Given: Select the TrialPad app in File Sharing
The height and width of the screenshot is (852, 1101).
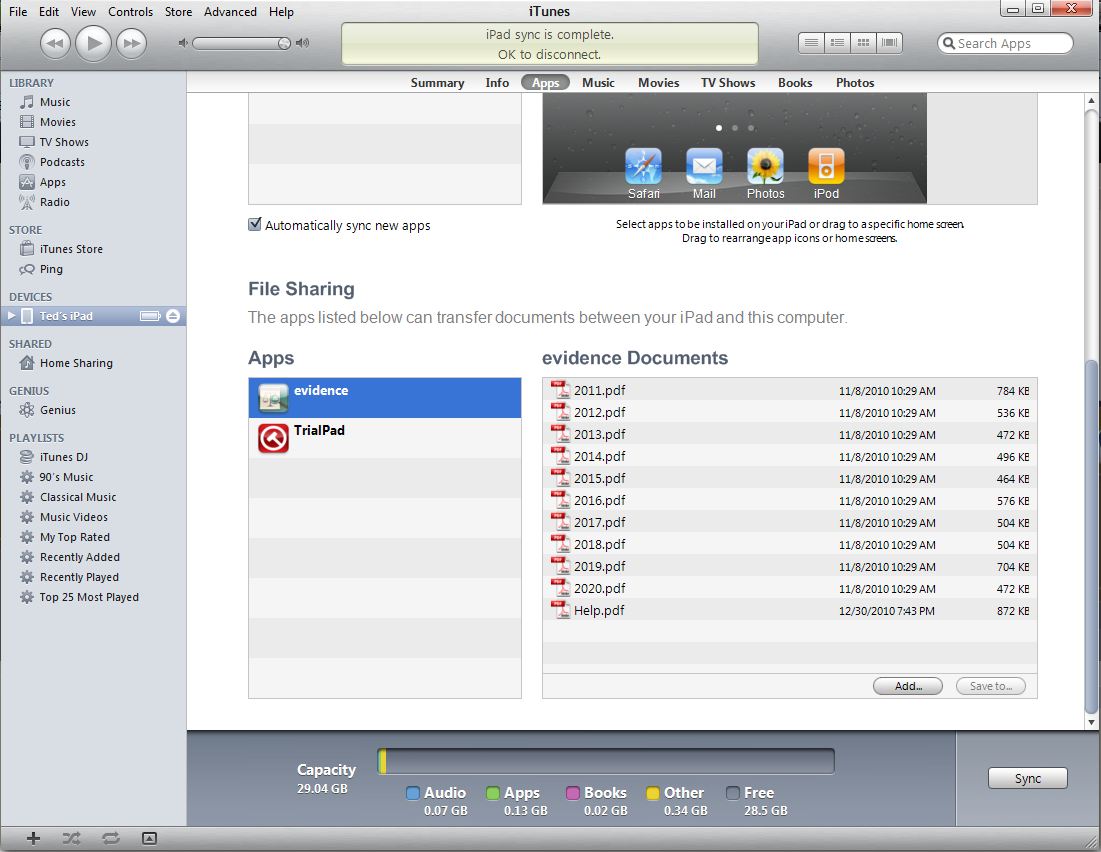Looking at the screenshot, I should click(385, 438).
